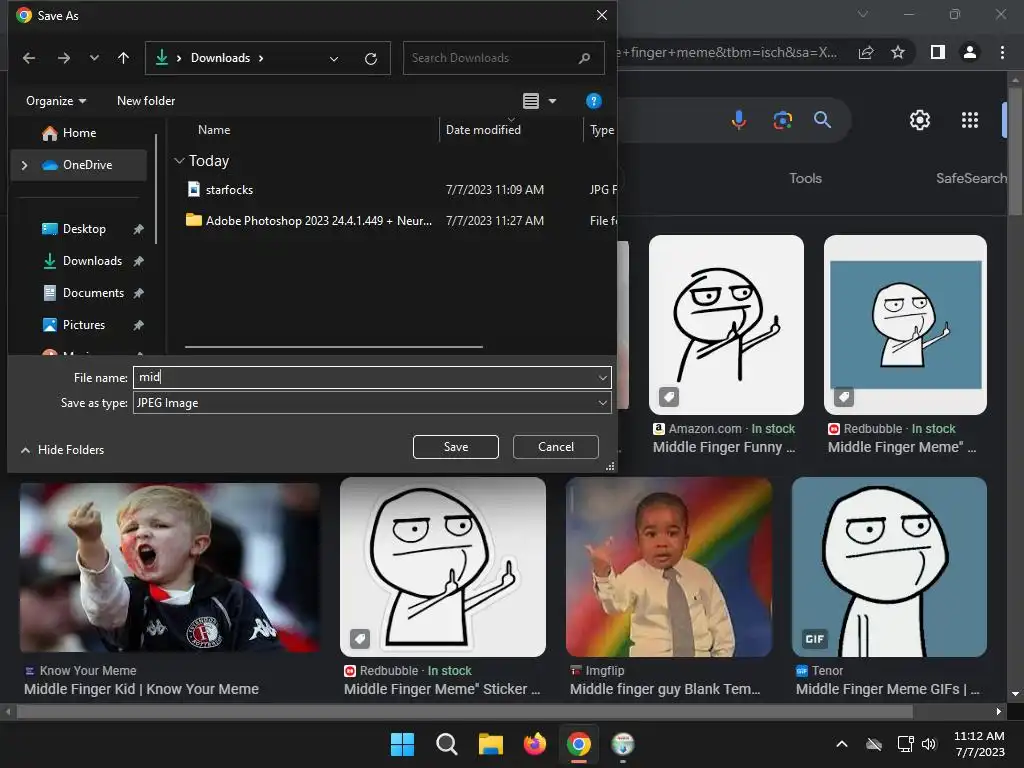Share this page from Chrome address bar
Screen dimensions: 1024x768
(866, 52)
